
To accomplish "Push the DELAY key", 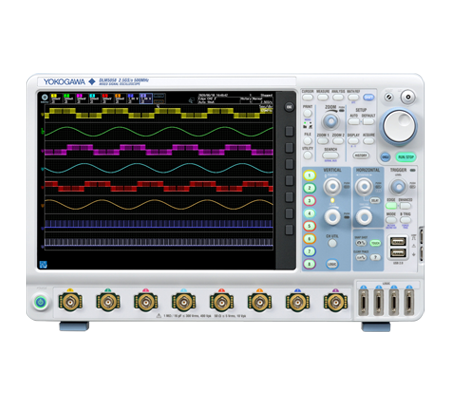I will tap(375, 201).
